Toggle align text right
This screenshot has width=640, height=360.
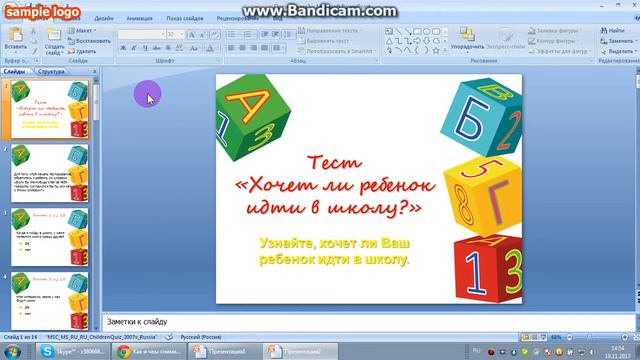tap(253, 48)
